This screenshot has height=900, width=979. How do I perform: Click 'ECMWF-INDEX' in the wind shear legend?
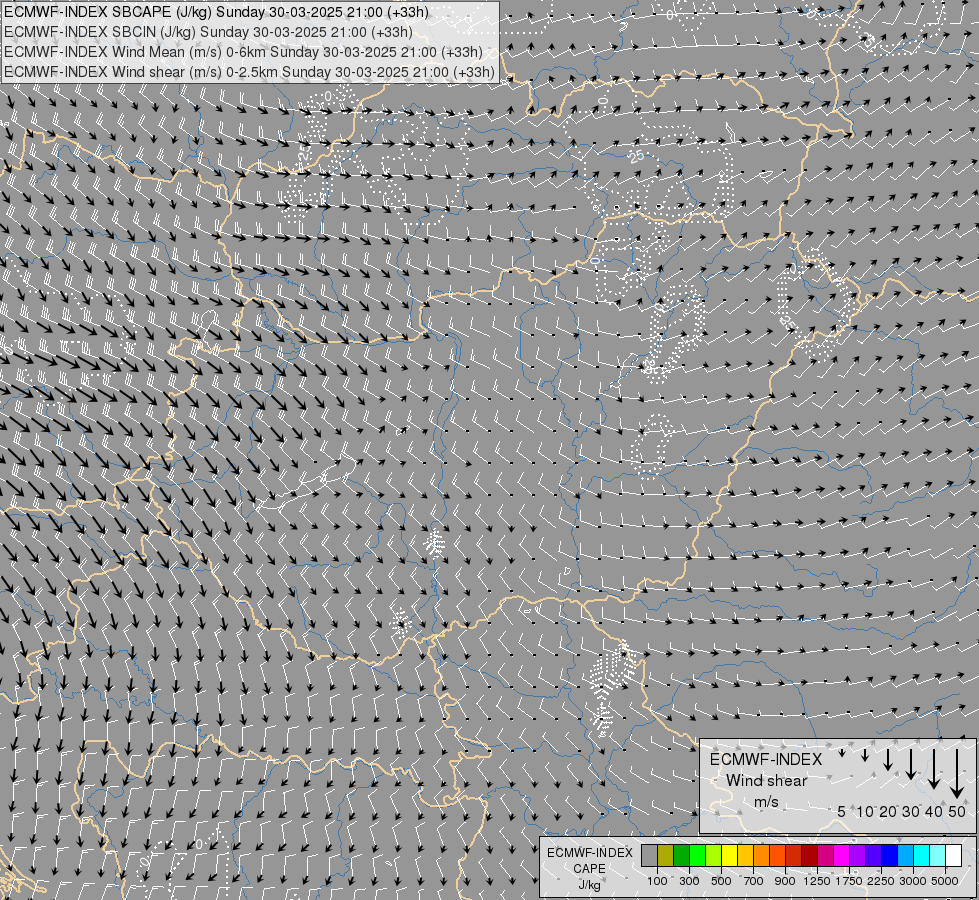coord(766,759)
